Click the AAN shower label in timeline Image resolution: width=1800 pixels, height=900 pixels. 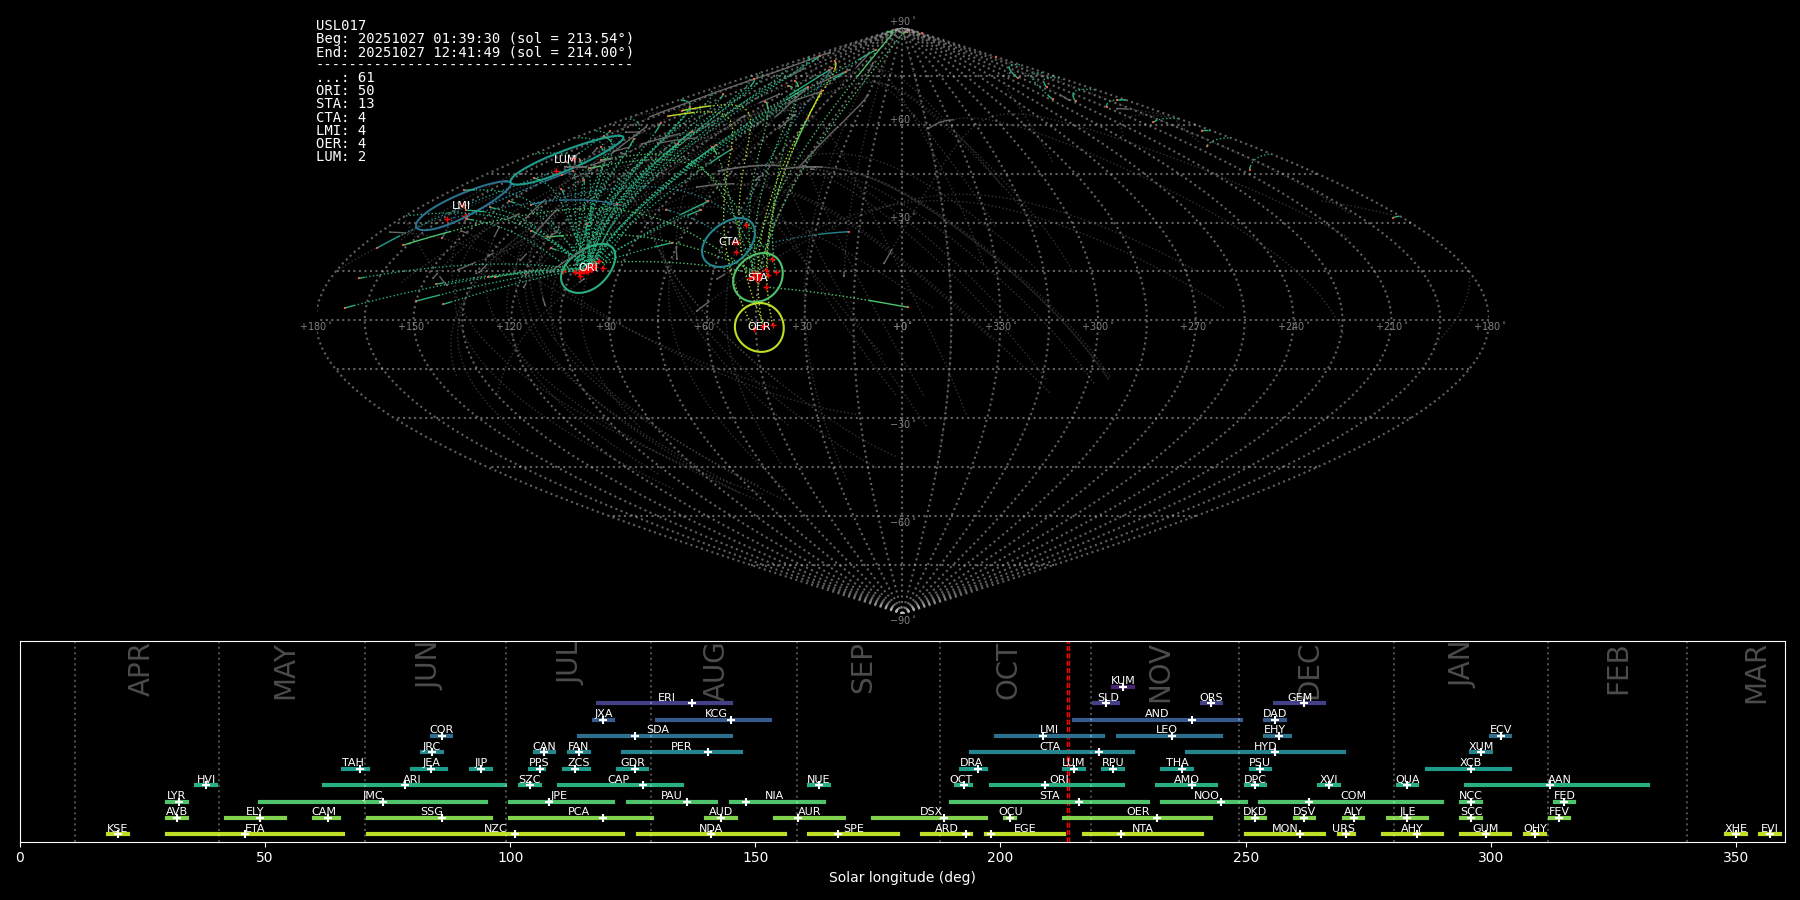[1560, 780]
